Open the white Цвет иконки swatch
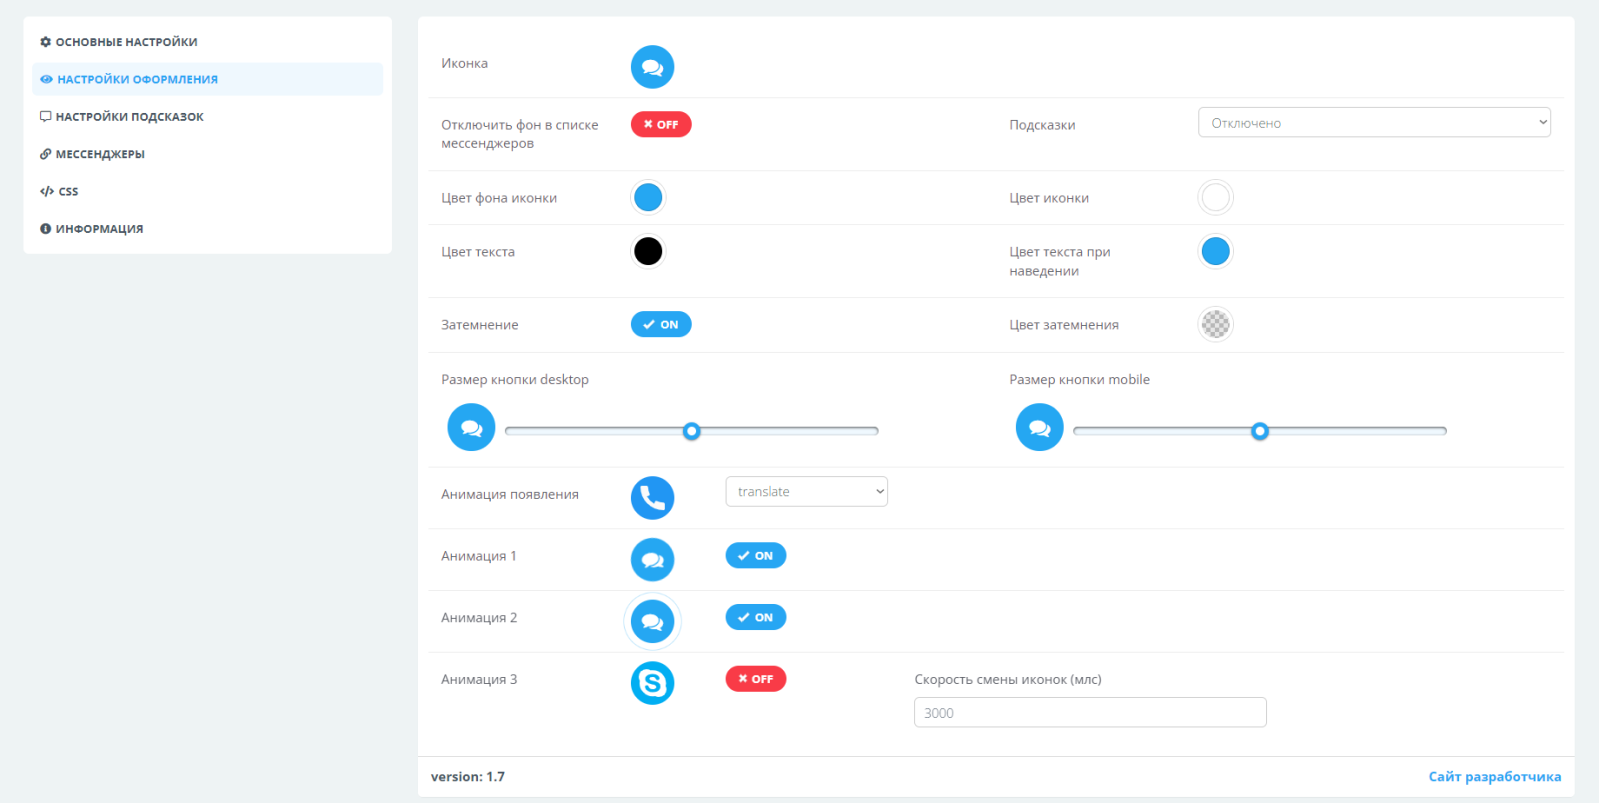This screenshot has width=1600, height=803. 1215,197
